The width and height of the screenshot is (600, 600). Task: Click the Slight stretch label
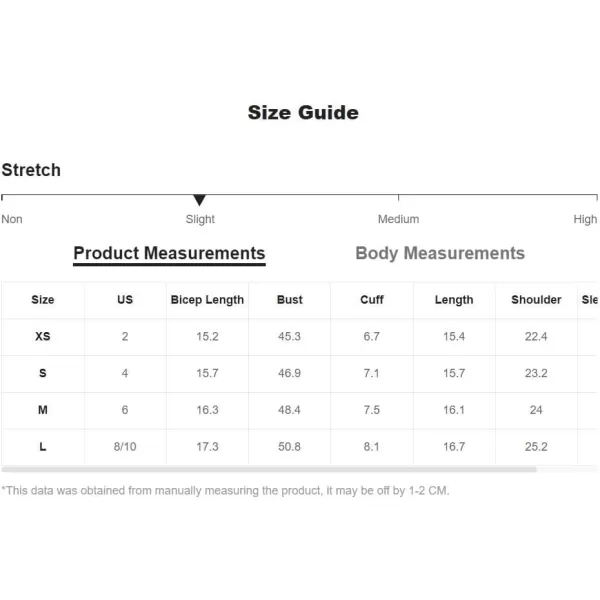200,220
